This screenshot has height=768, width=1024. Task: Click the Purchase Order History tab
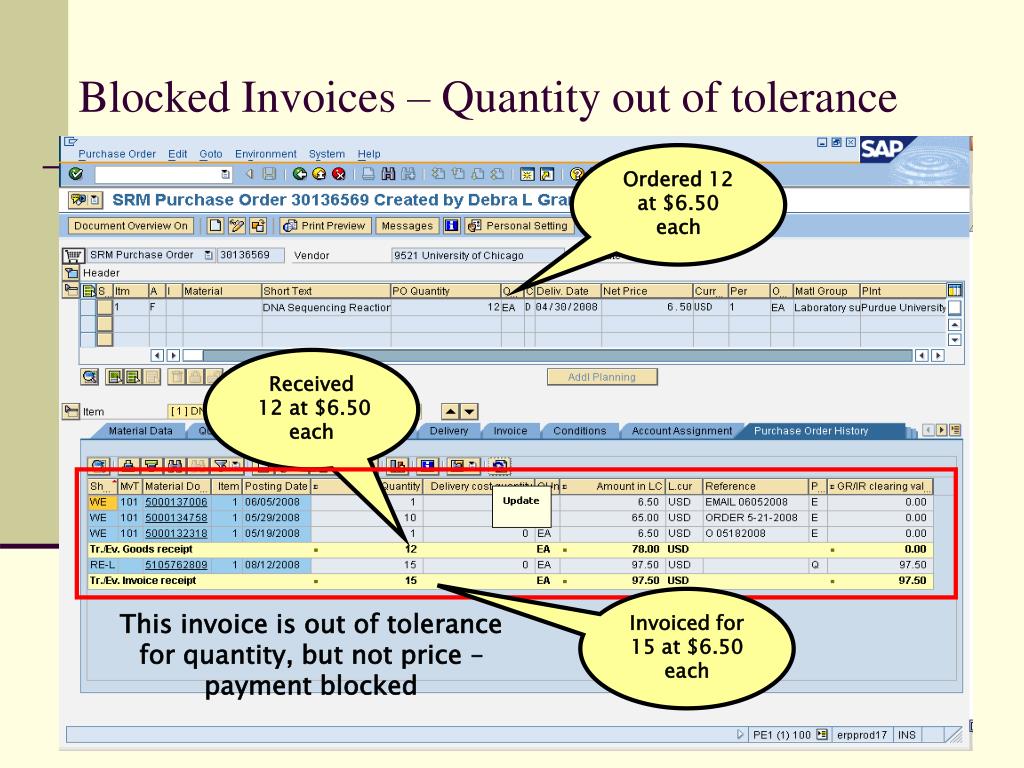(x=810, y=431)
